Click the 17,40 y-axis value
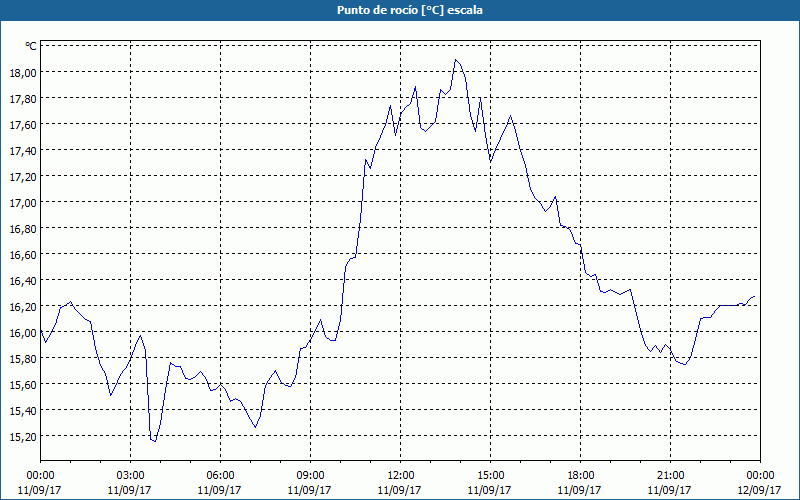Viewport: 800px width, 500px height. coord(23,151)
